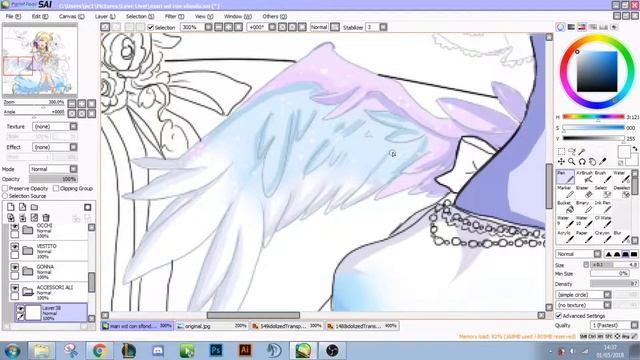Viewport: 640px width, 360px height.
Task: Open the brush no texture dropdown
Action: (583, 305)
